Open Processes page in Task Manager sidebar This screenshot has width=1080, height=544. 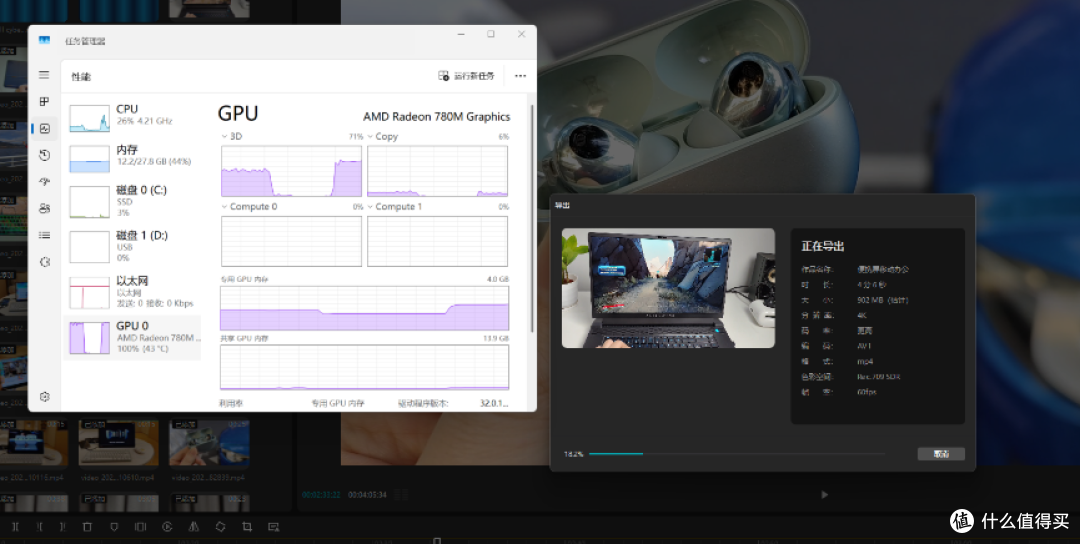44,102
